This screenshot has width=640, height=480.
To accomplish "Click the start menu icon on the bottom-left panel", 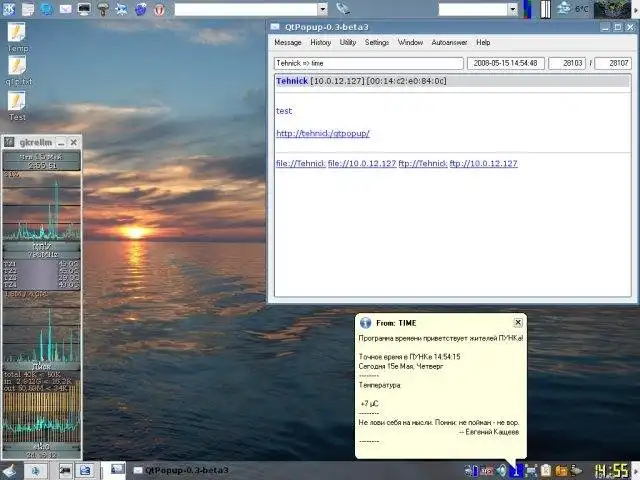I will point(10,470).
